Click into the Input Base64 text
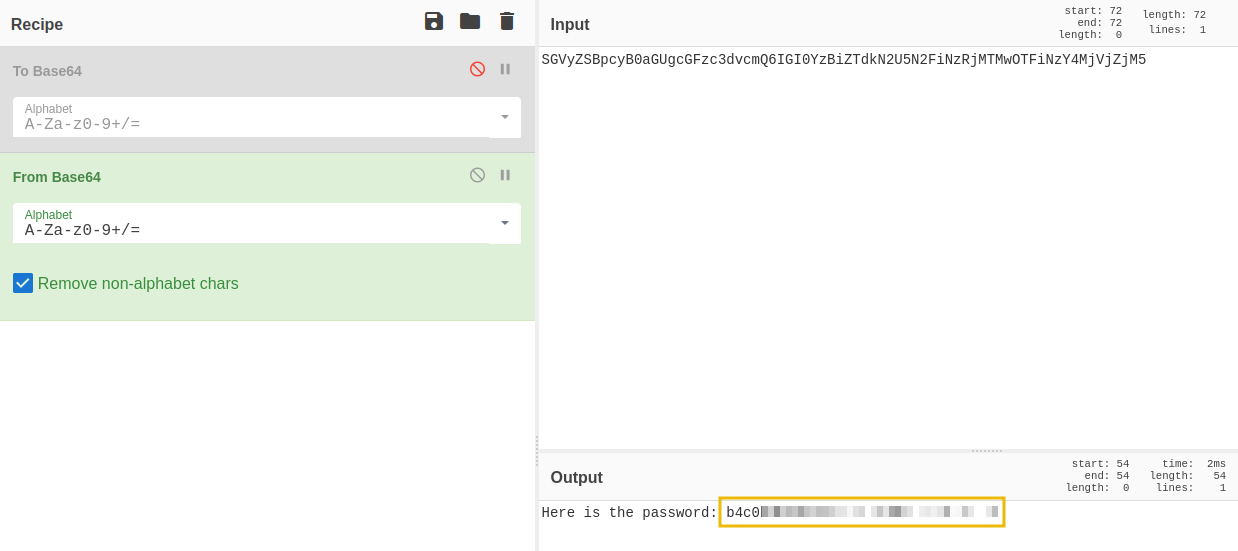This screenshot has width=1238, height=551. 843,60
